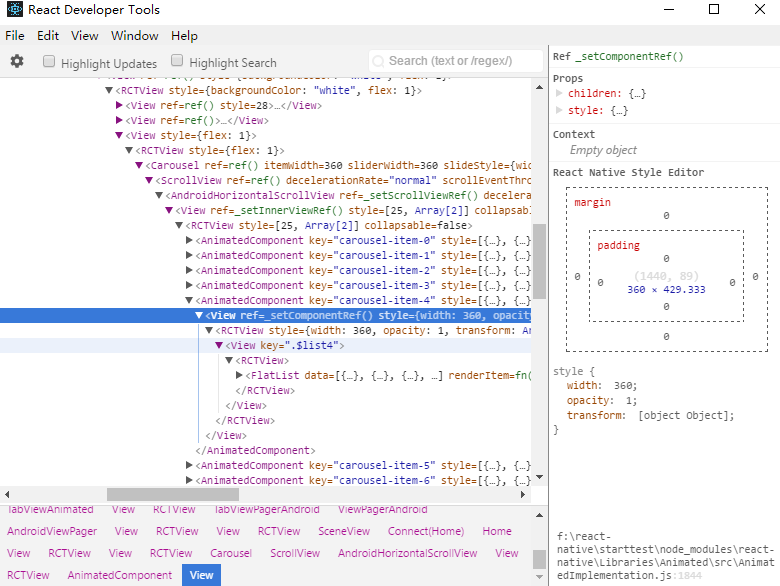Select the AnimatedComponent breadcrumb item
The height and width of the screenshot is (586, 780).
(119, 575)
